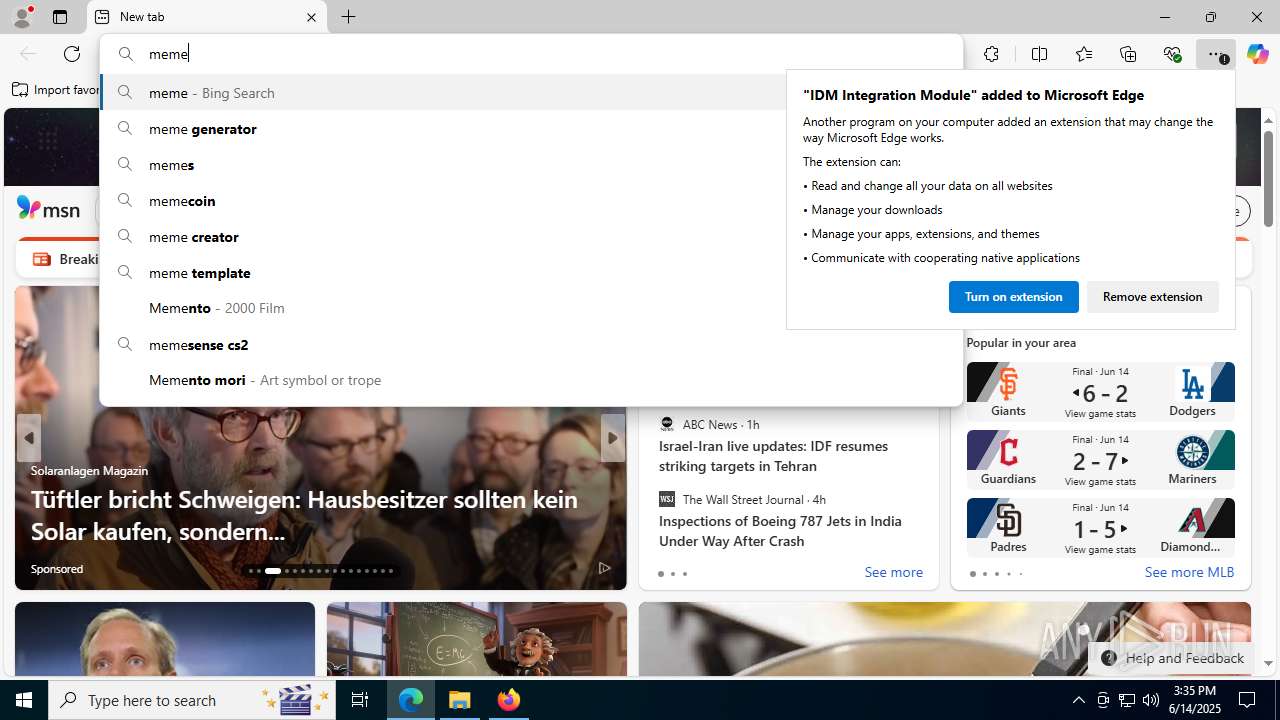View Guardians vs Mariners game stats
The width and height of the screenshot is (1280, 720).
point(1100,482)
